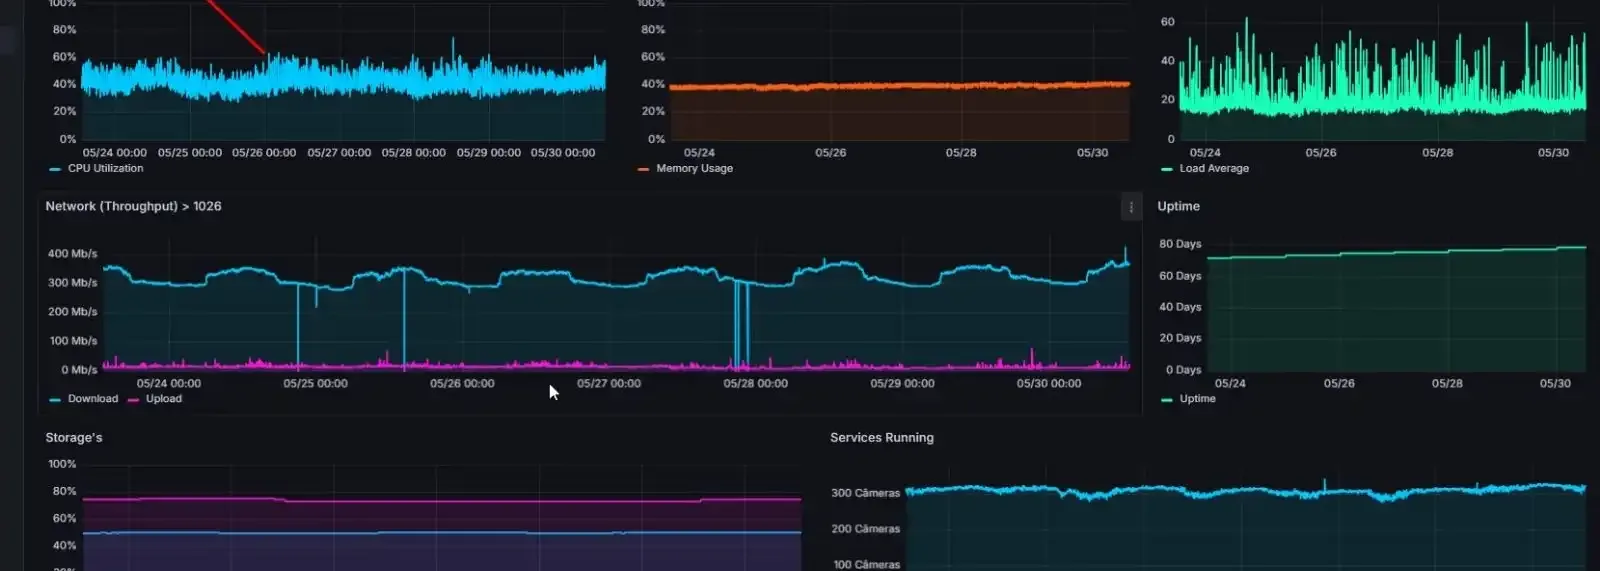The height and width of the screenshot is (571, 1600).
Task: Click the pink storage line in Storage's chart
Action: 441,499
